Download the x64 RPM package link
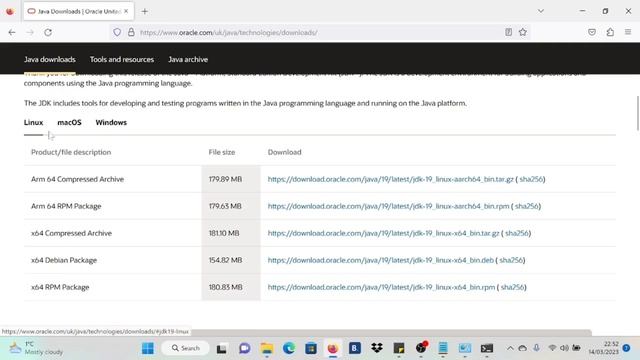Image resolution: width=640 pixels, height=360 pixels. [381, 287]
